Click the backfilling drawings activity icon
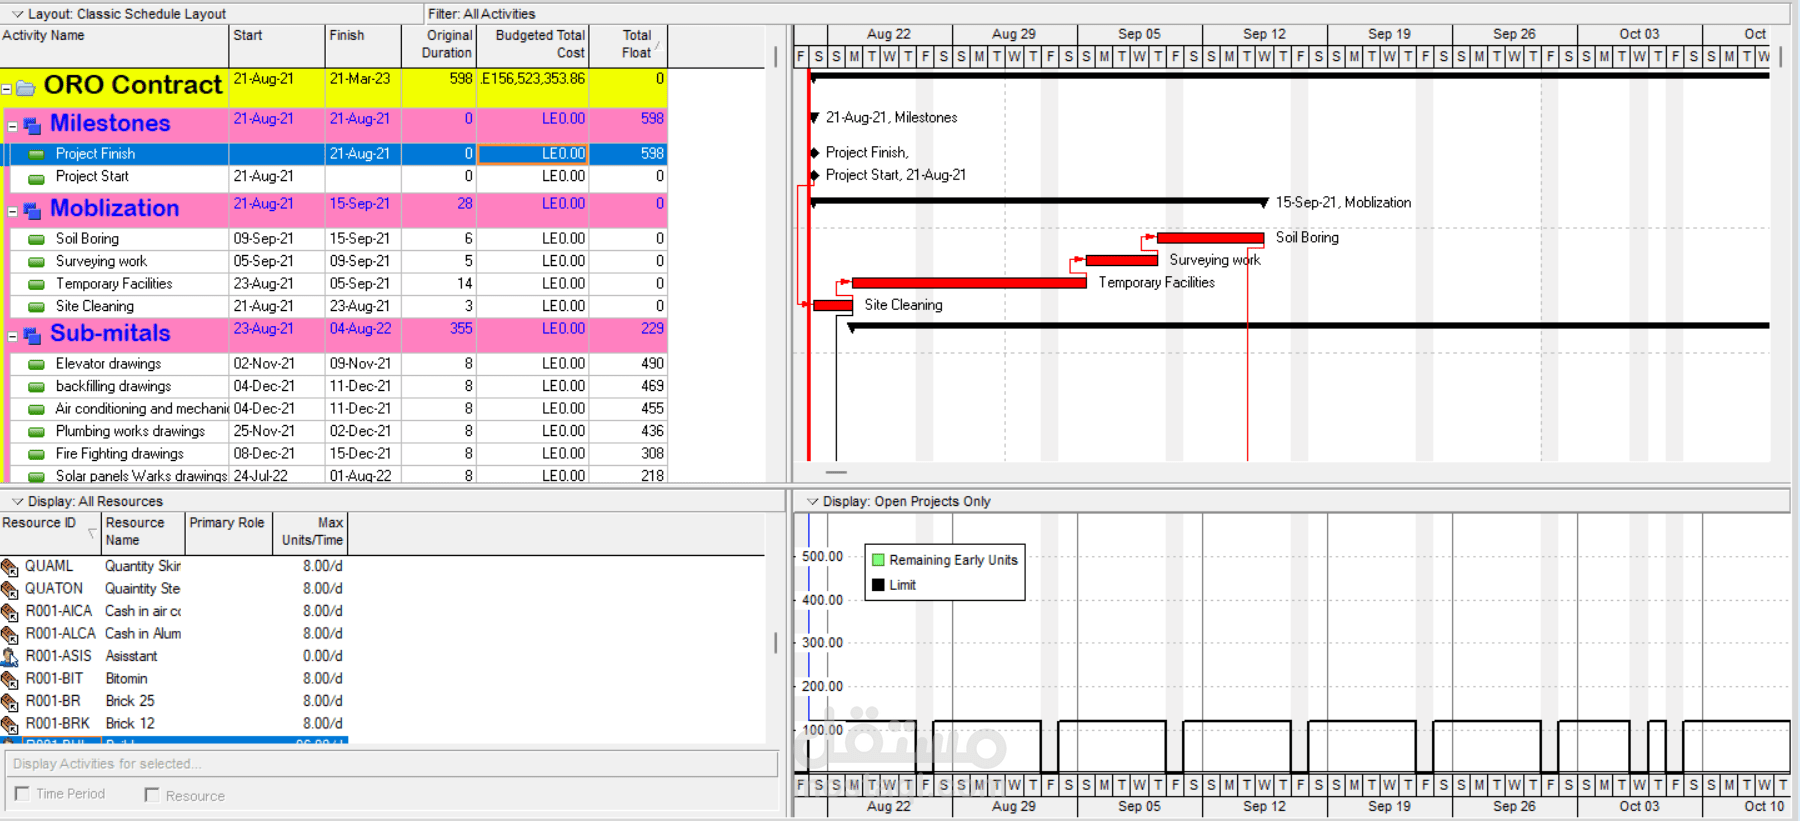Screen dimensions: 1800x821 pos(36,387)
